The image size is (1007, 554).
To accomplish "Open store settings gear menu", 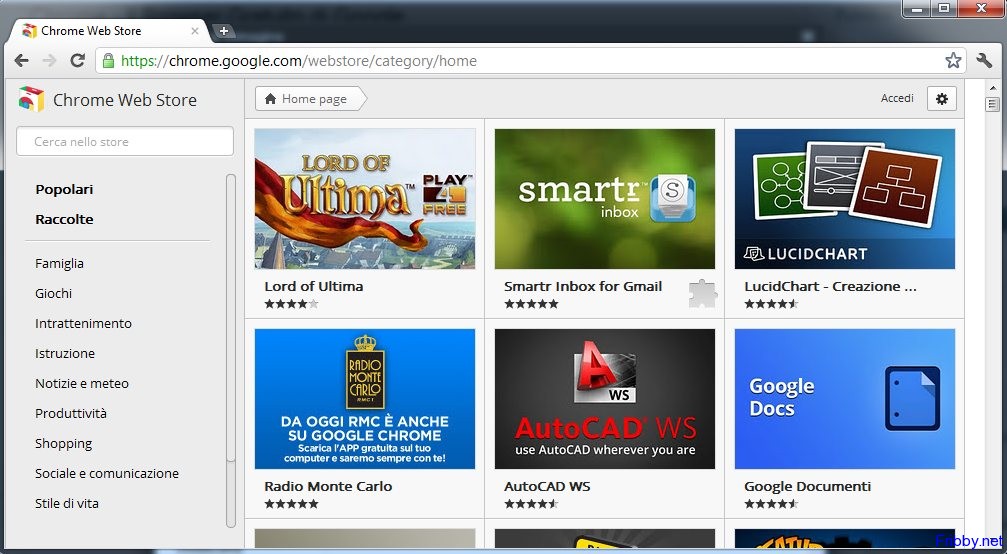I will 941,99.
